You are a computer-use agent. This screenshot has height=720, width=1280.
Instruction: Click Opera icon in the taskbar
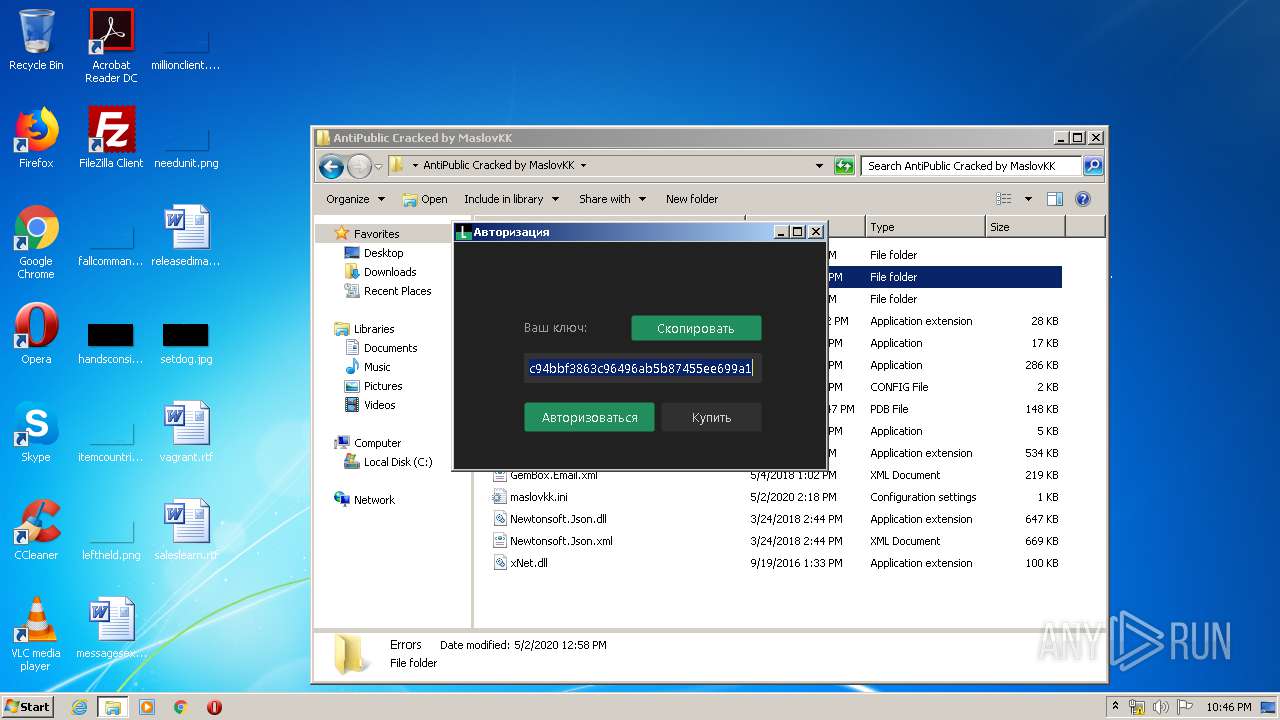pyautogui.click(x=214, y=707)
